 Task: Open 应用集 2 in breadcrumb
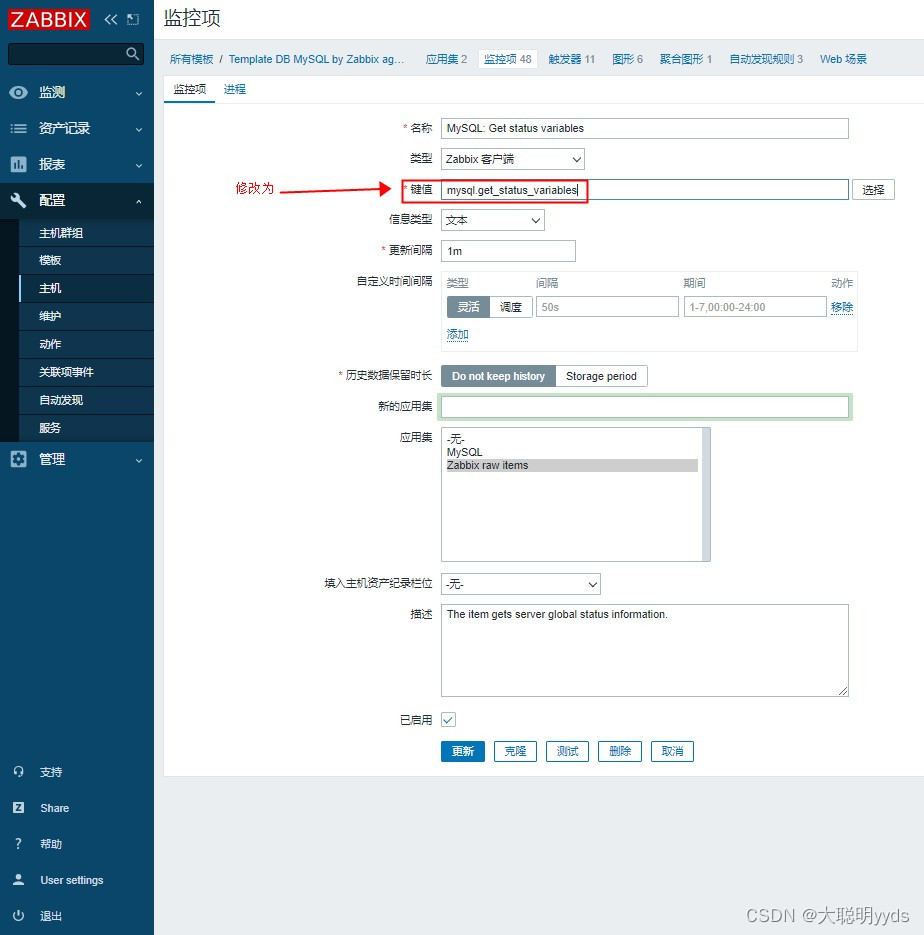(x=446, y=59)
